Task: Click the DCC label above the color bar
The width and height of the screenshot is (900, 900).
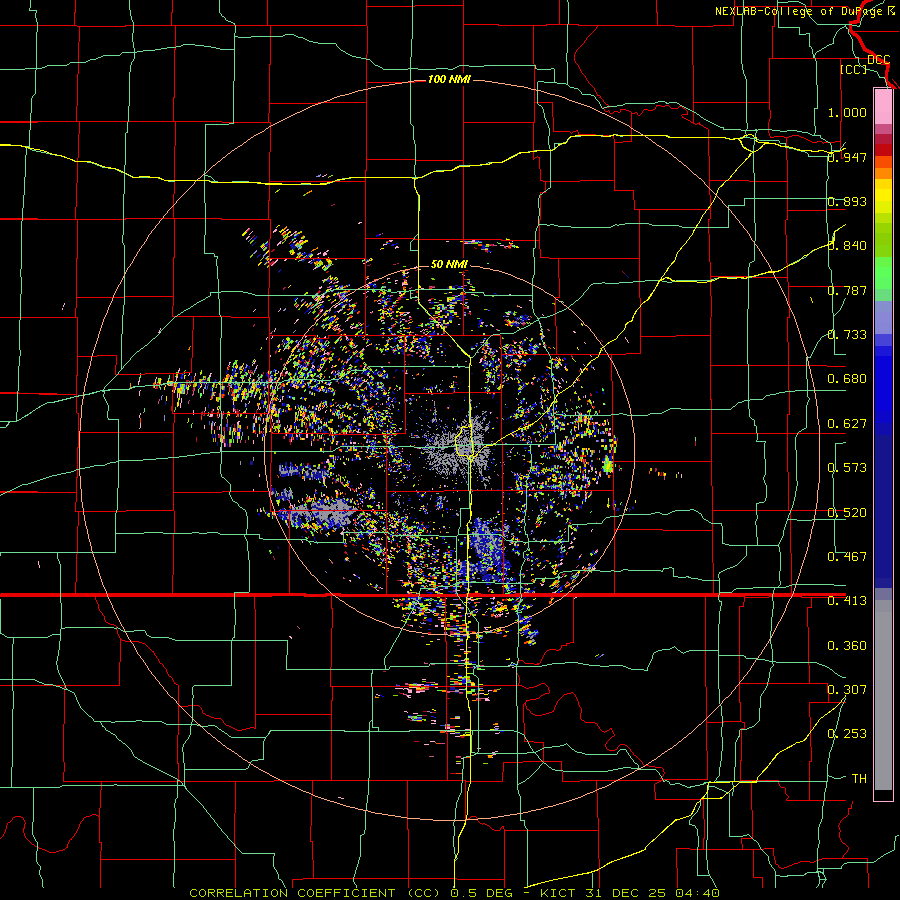Action: click(878, 59)
